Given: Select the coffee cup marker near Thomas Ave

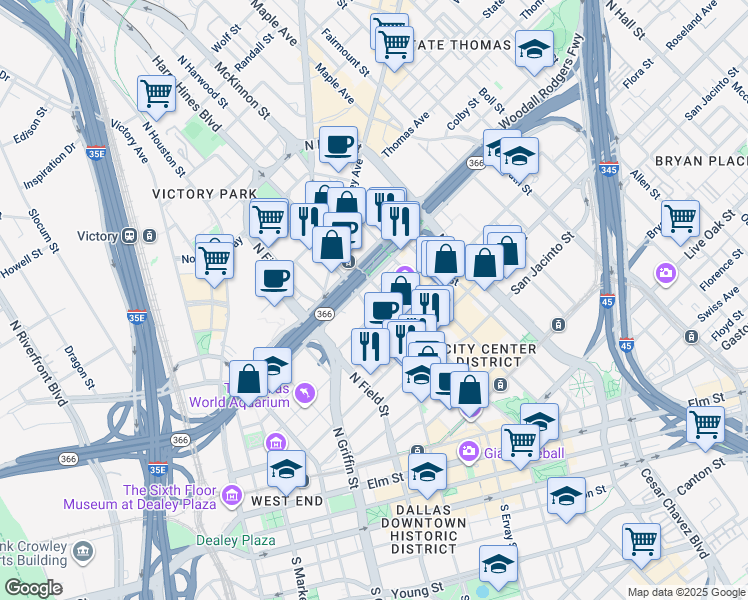Looking at the screenshot, I should tap(338, 145).
